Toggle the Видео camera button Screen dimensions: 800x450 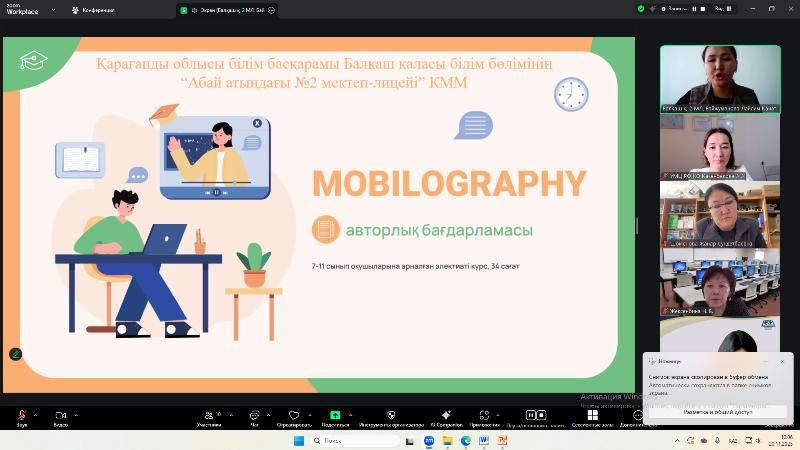point(60,415)
